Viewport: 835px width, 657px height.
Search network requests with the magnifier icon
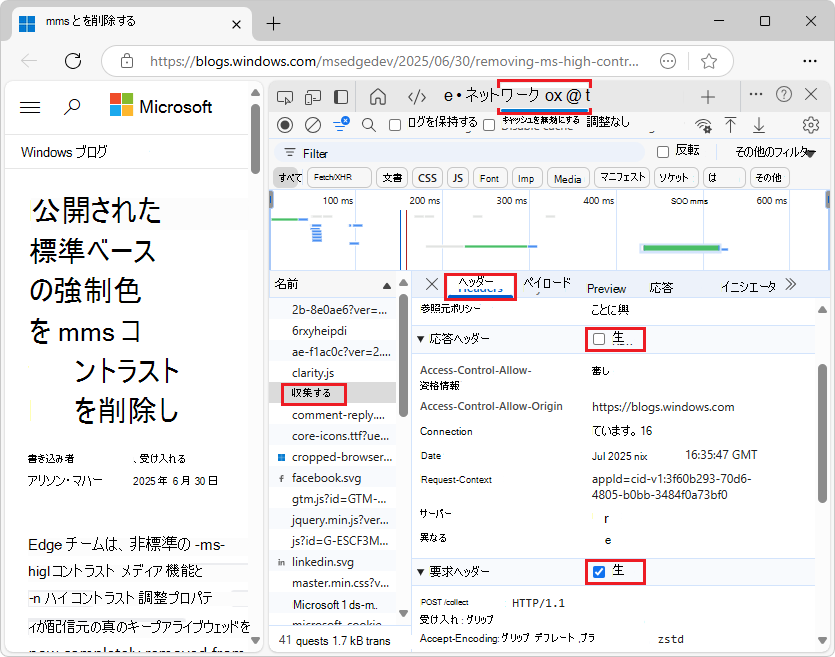tap(367, 126)
